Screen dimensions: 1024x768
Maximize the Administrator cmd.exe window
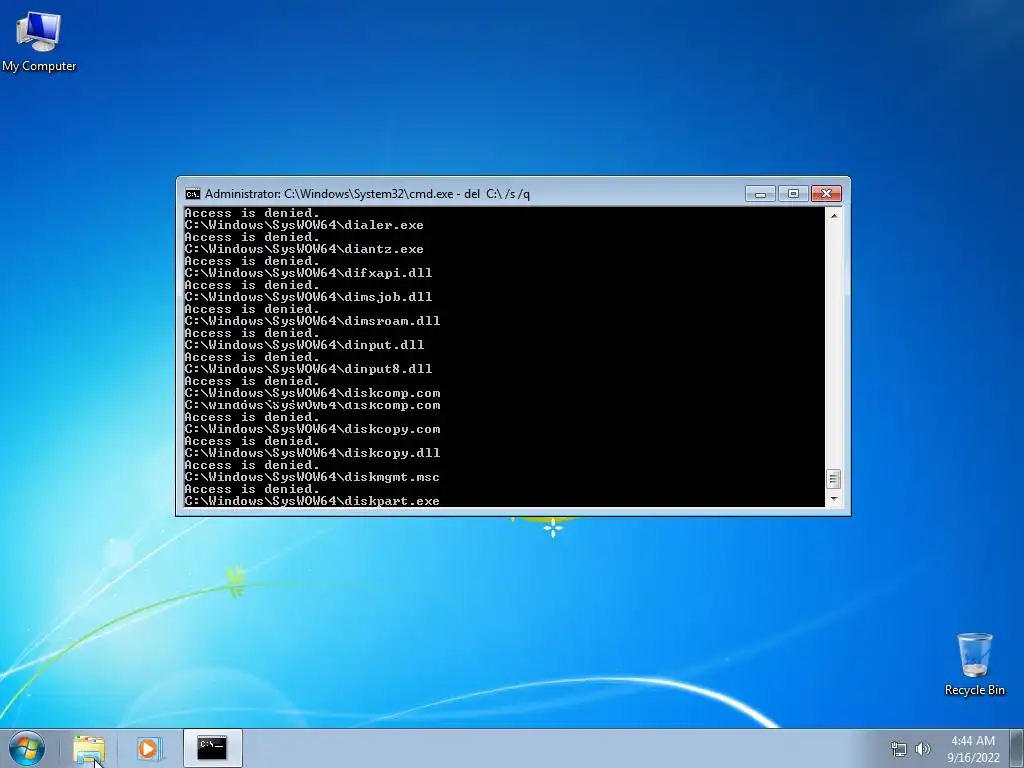pos(793,194)
